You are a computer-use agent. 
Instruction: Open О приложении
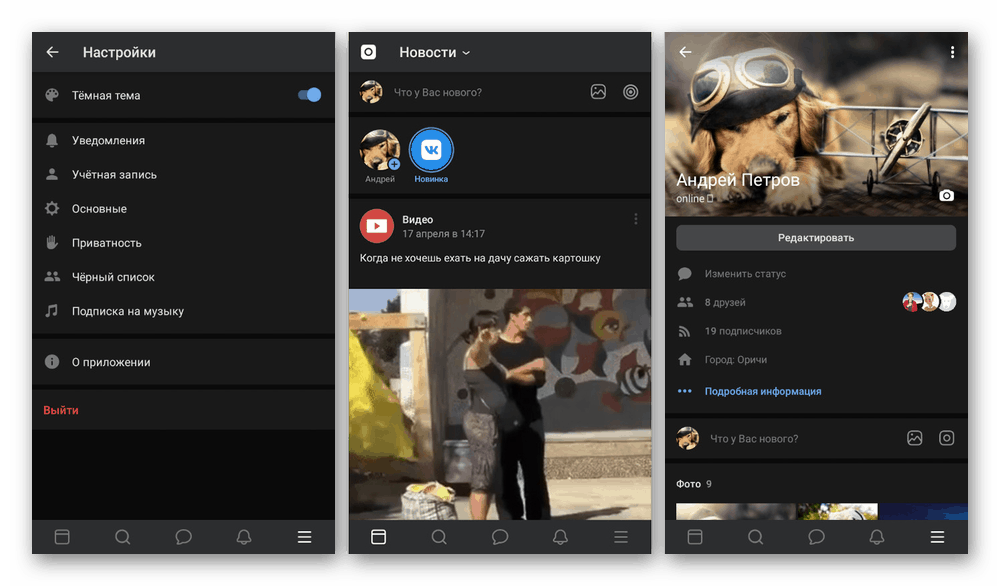pyautogui.click(x=184, y=362)
